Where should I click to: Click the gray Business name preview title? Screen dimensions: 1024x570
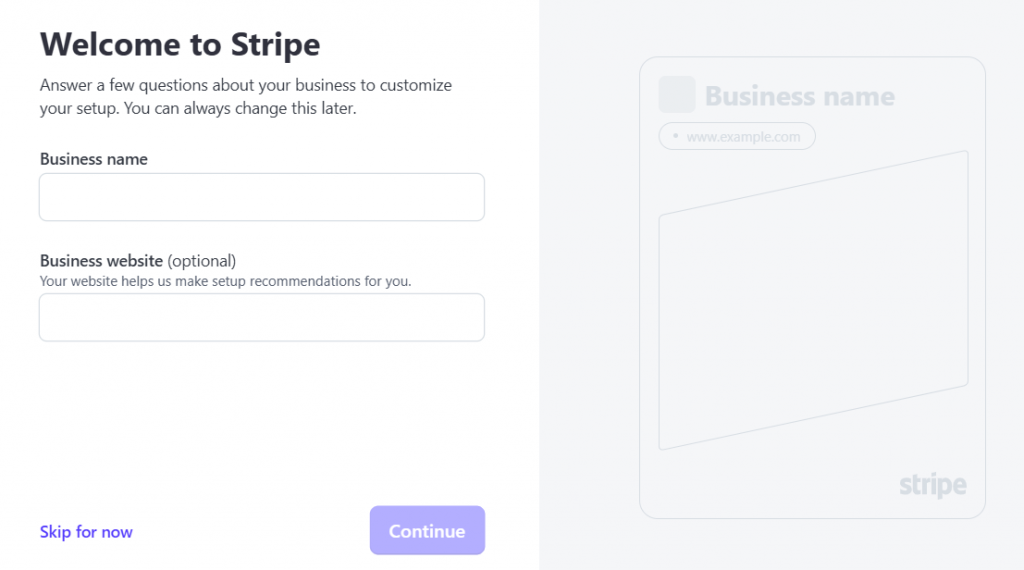point(799,96)
